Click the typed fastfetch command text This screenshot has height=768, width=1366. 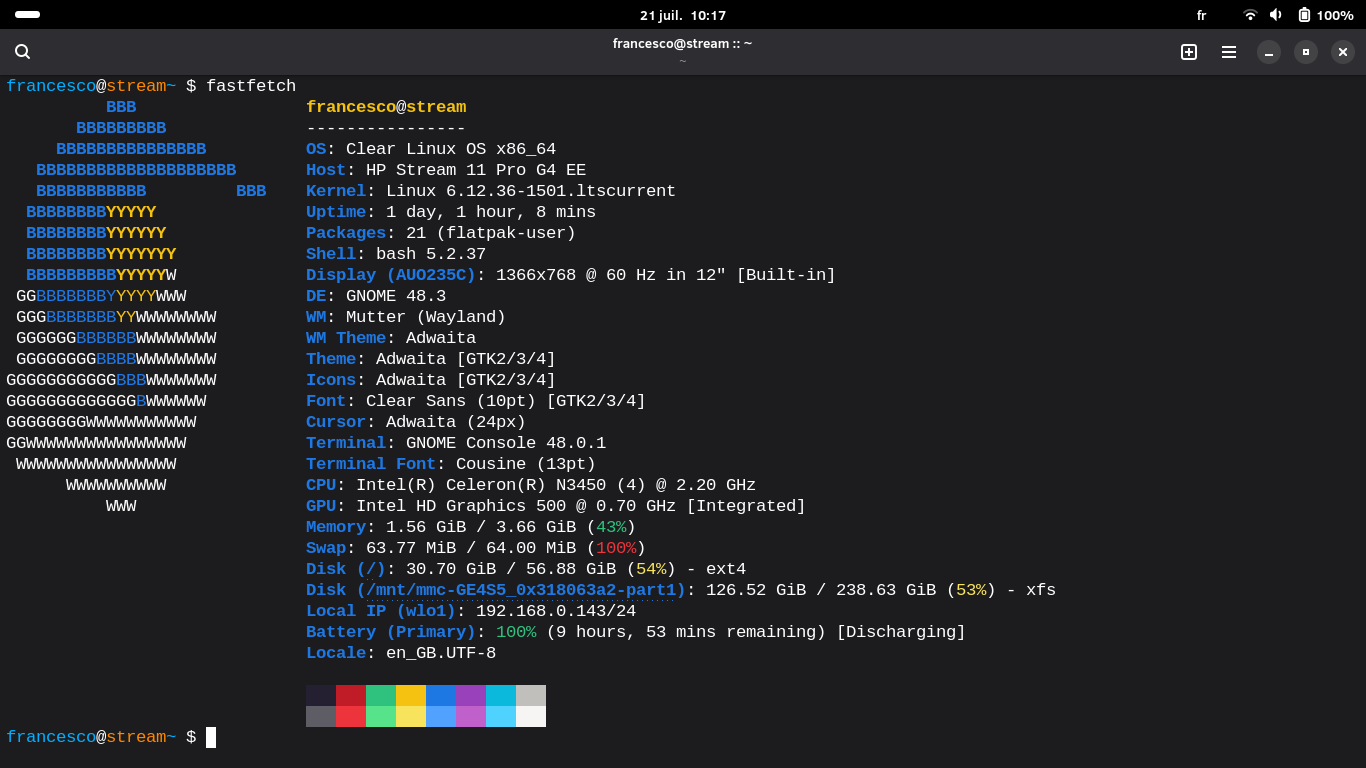point(250,86)
